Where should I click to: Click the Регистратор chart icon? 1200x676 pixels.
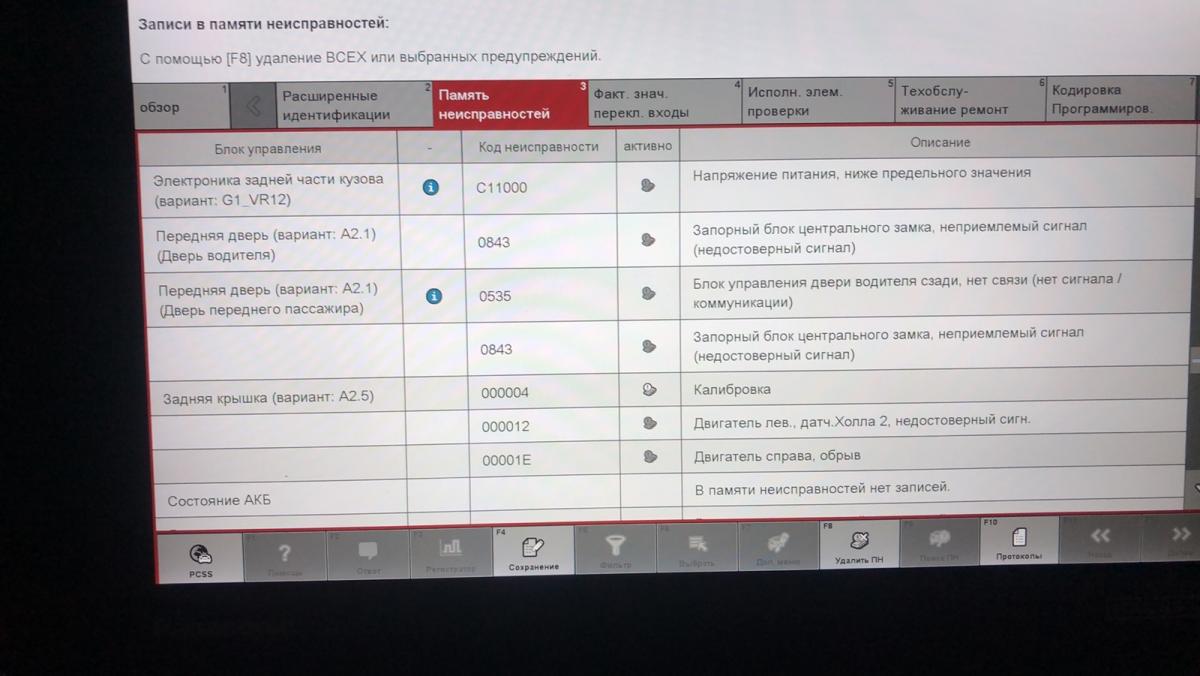[x=451, y=552]
